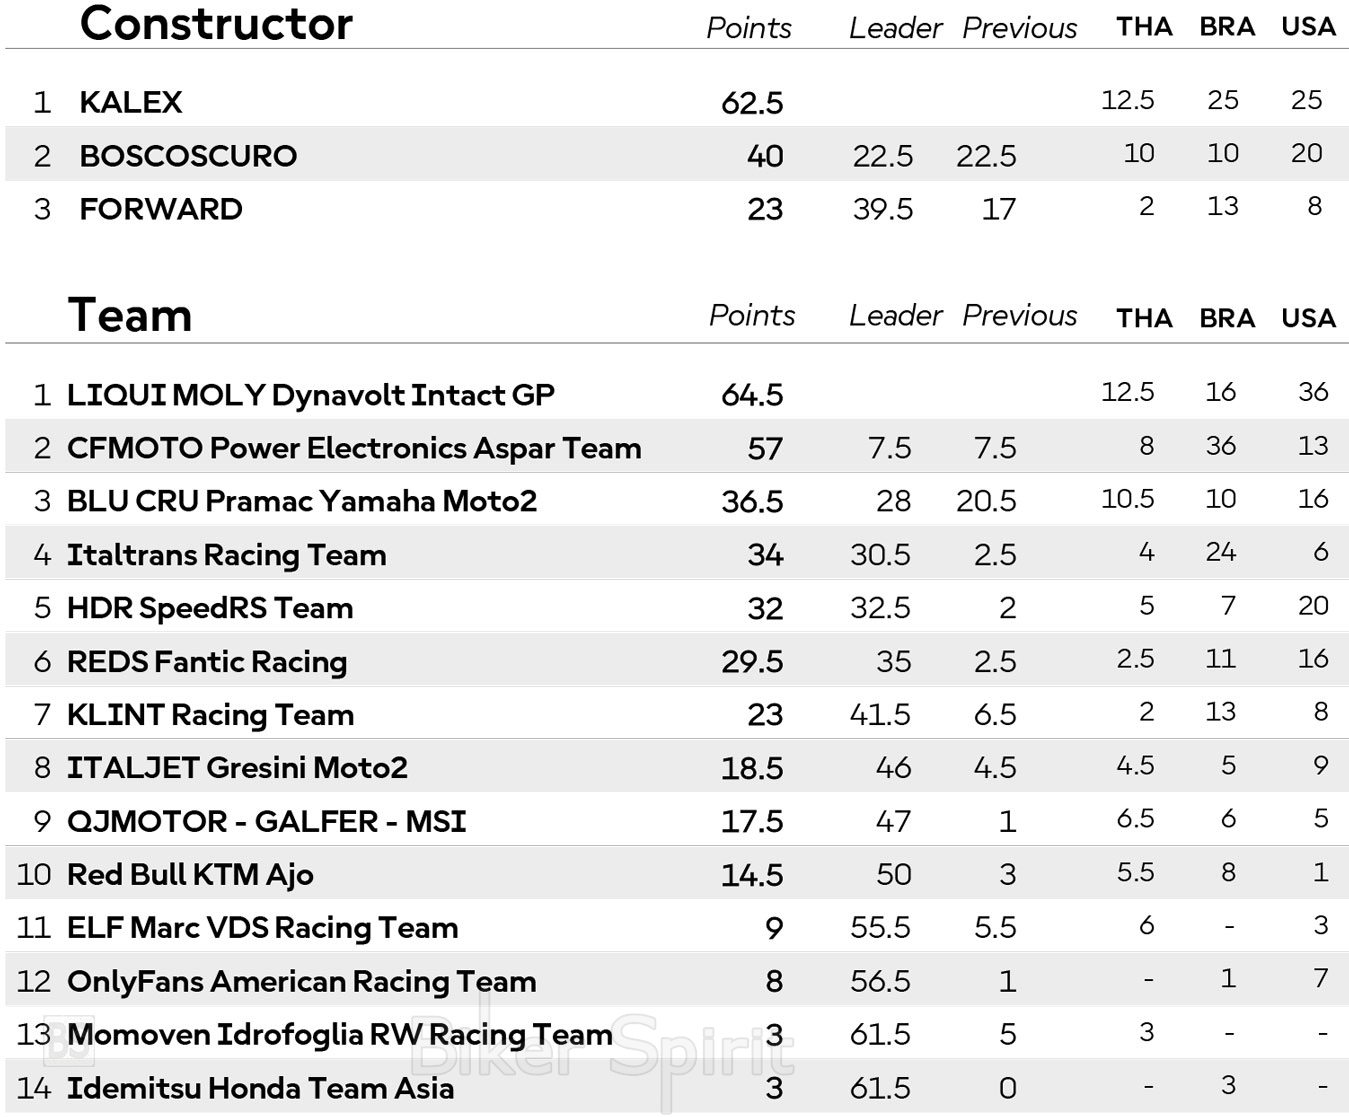Open LIQUI MOLY Dynavolt Intact GP team
Image resolution: width=1349 pixels, height=1117 pixels.
coord(311,395)
